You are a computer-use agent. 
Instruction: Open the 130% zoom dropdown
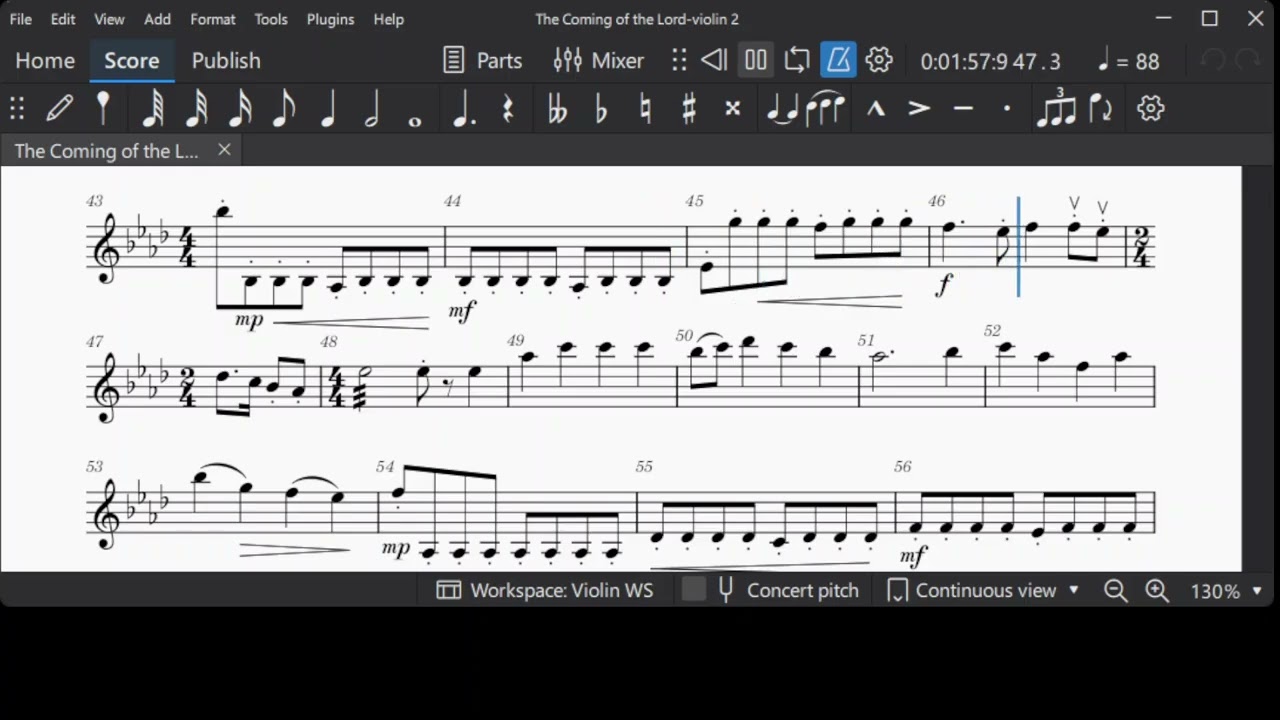click(x=1226, y=591)
